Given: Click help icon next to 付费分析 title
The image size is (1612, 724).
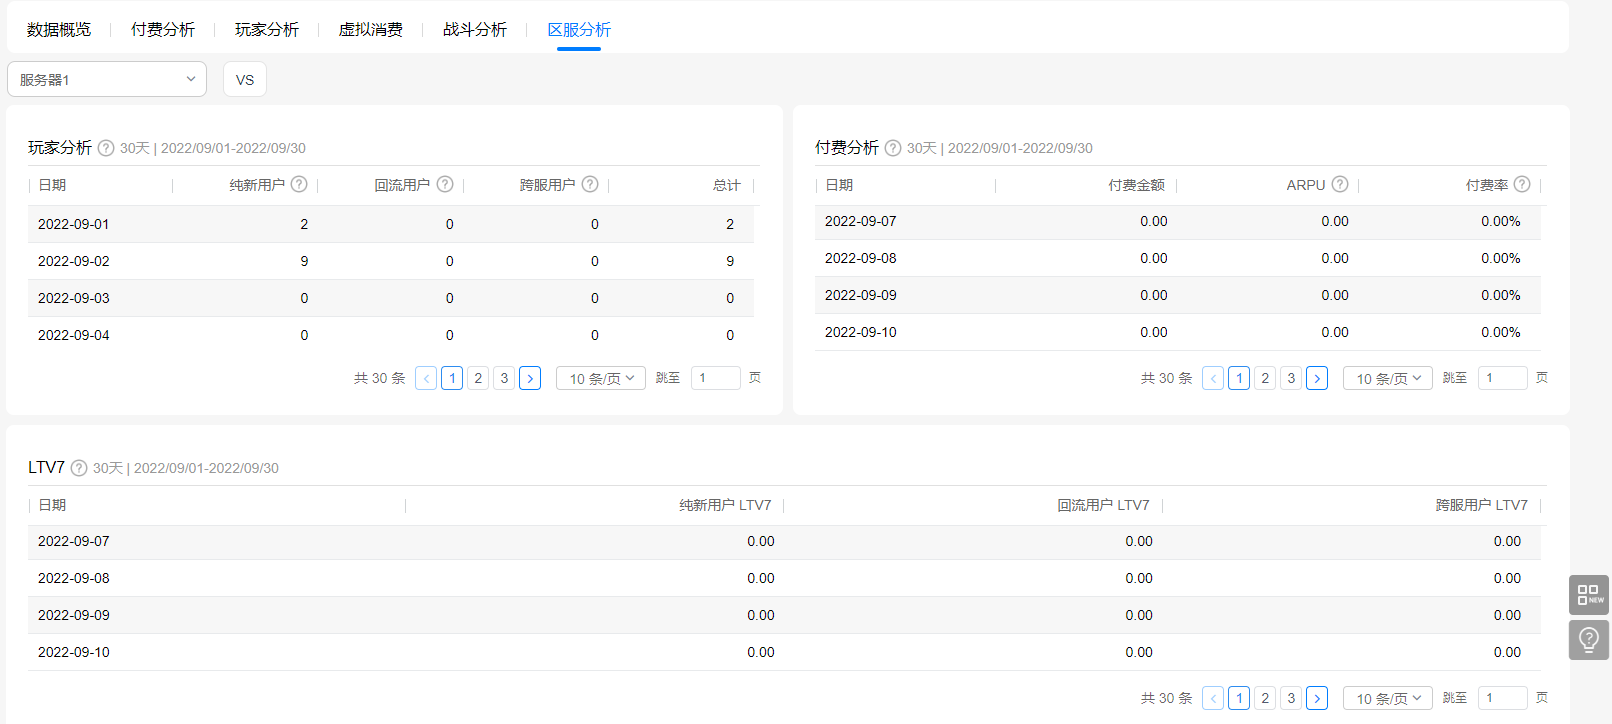Looking at the screenshot, I should (893, 148).
